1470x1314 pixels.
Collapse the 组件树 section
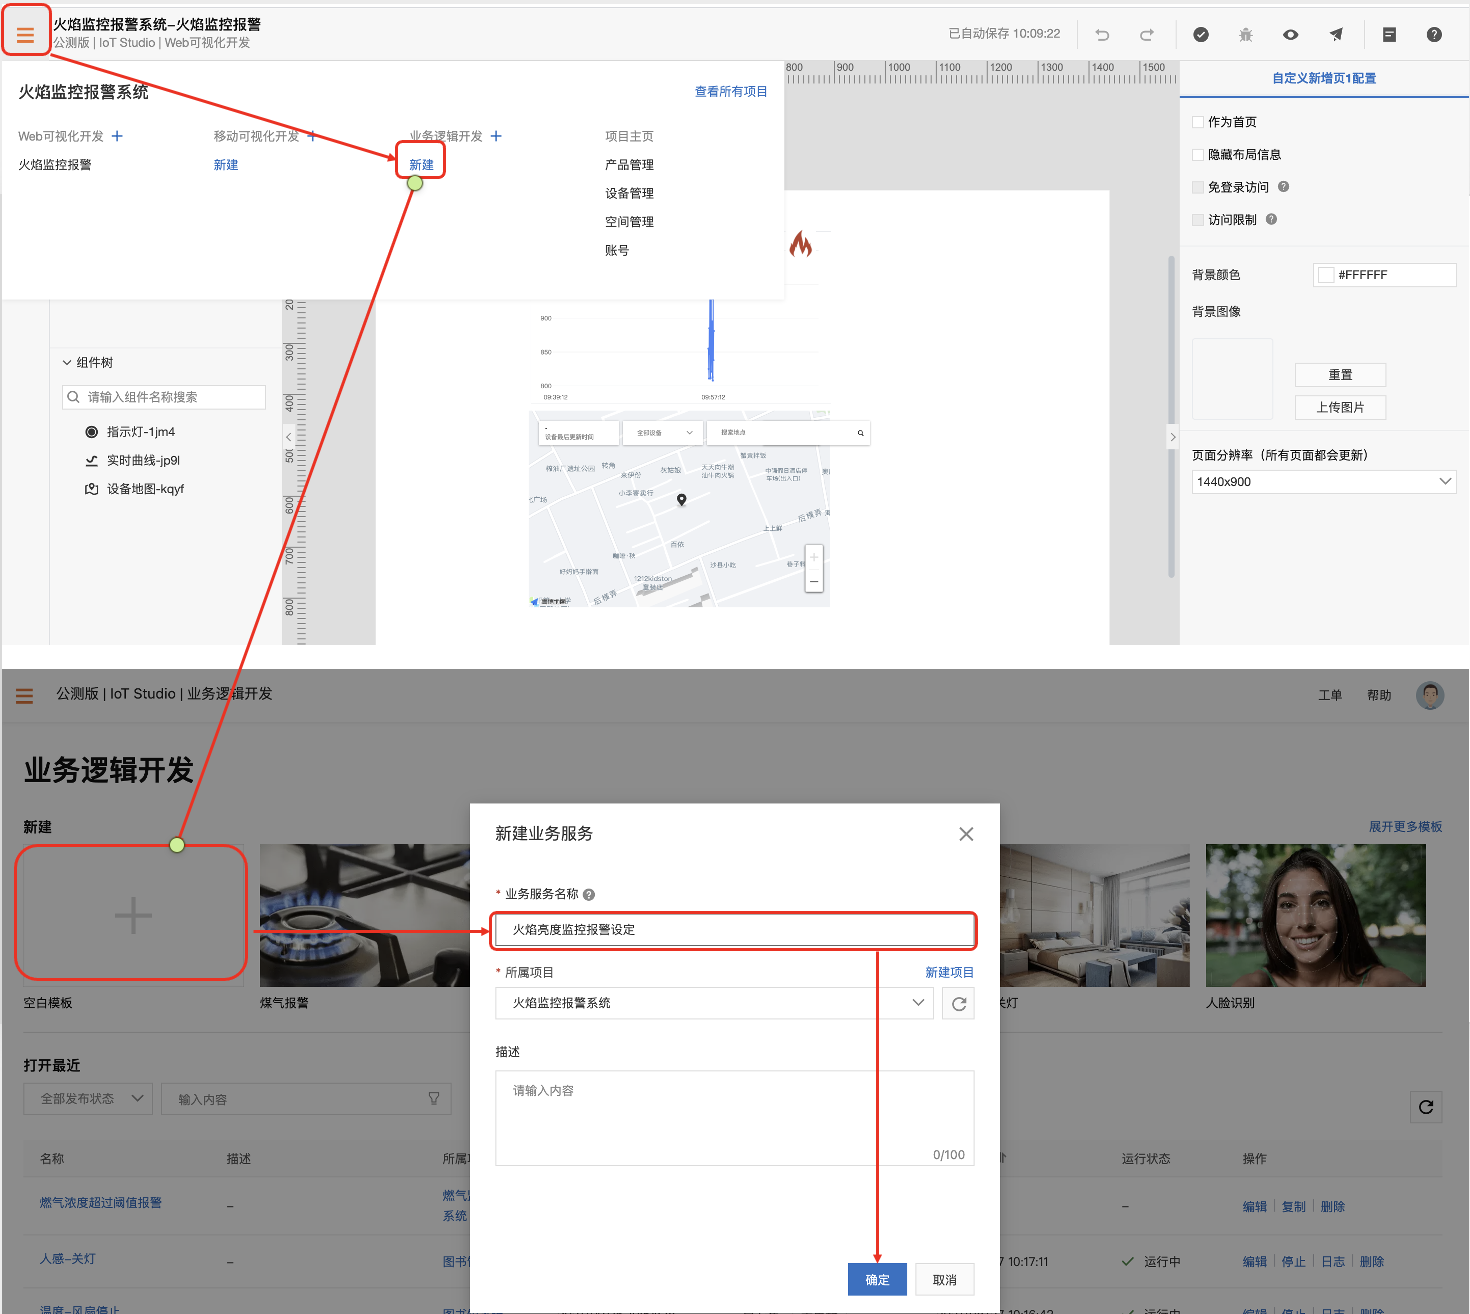click(67, 363)
